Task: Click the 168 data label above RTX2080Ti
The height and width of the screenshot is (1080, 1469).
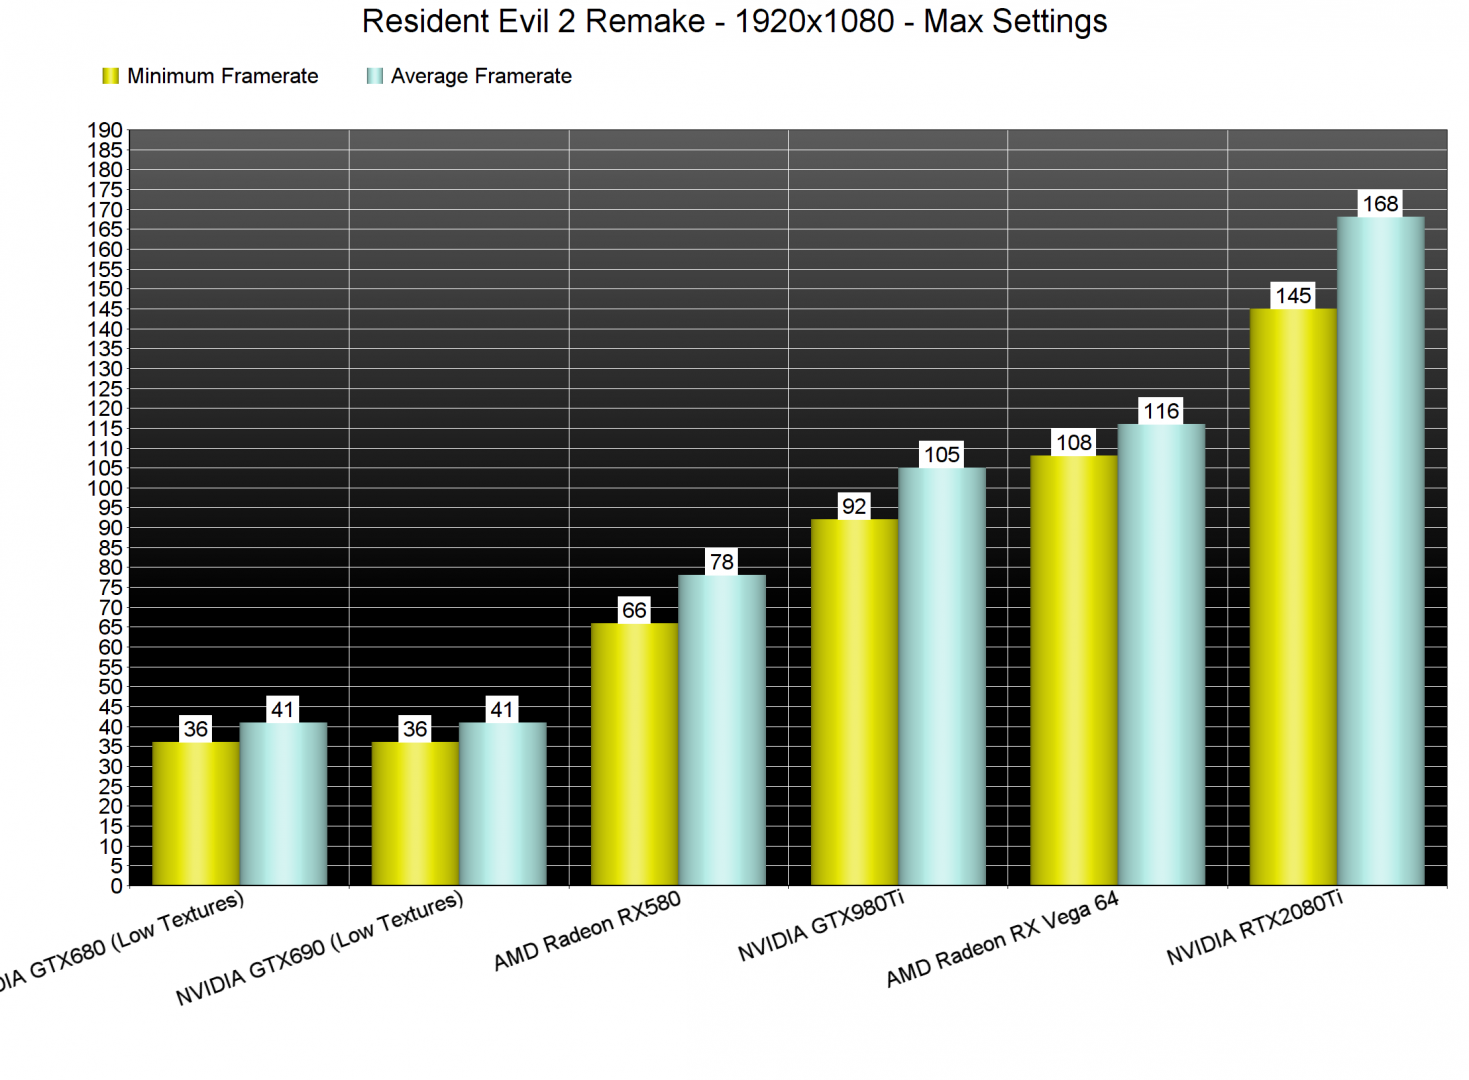Action: (x=1380, y=204)
